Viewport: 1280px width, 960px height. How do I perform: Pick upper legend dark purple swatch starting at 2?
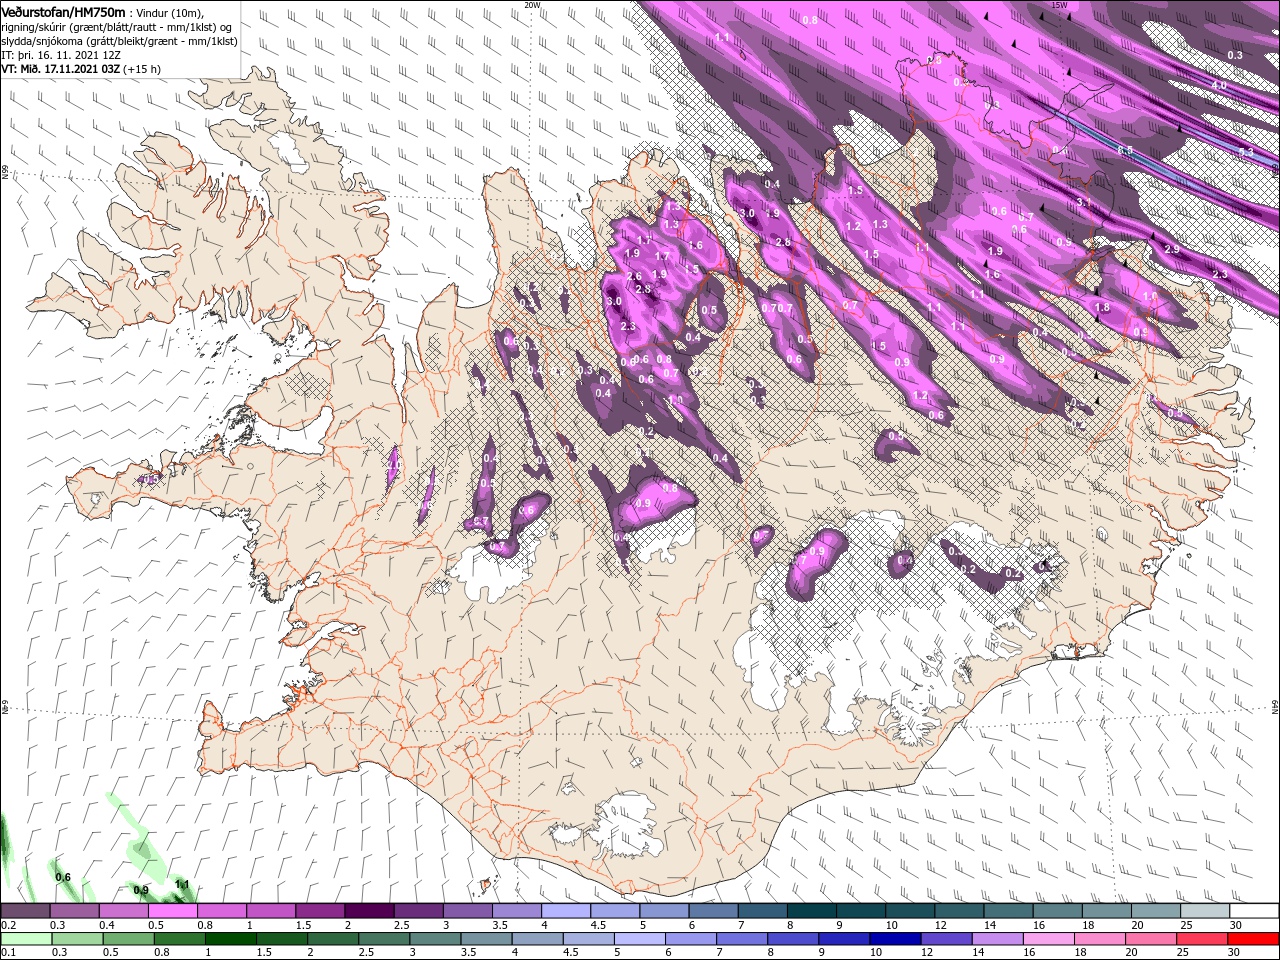coord(368,910)
